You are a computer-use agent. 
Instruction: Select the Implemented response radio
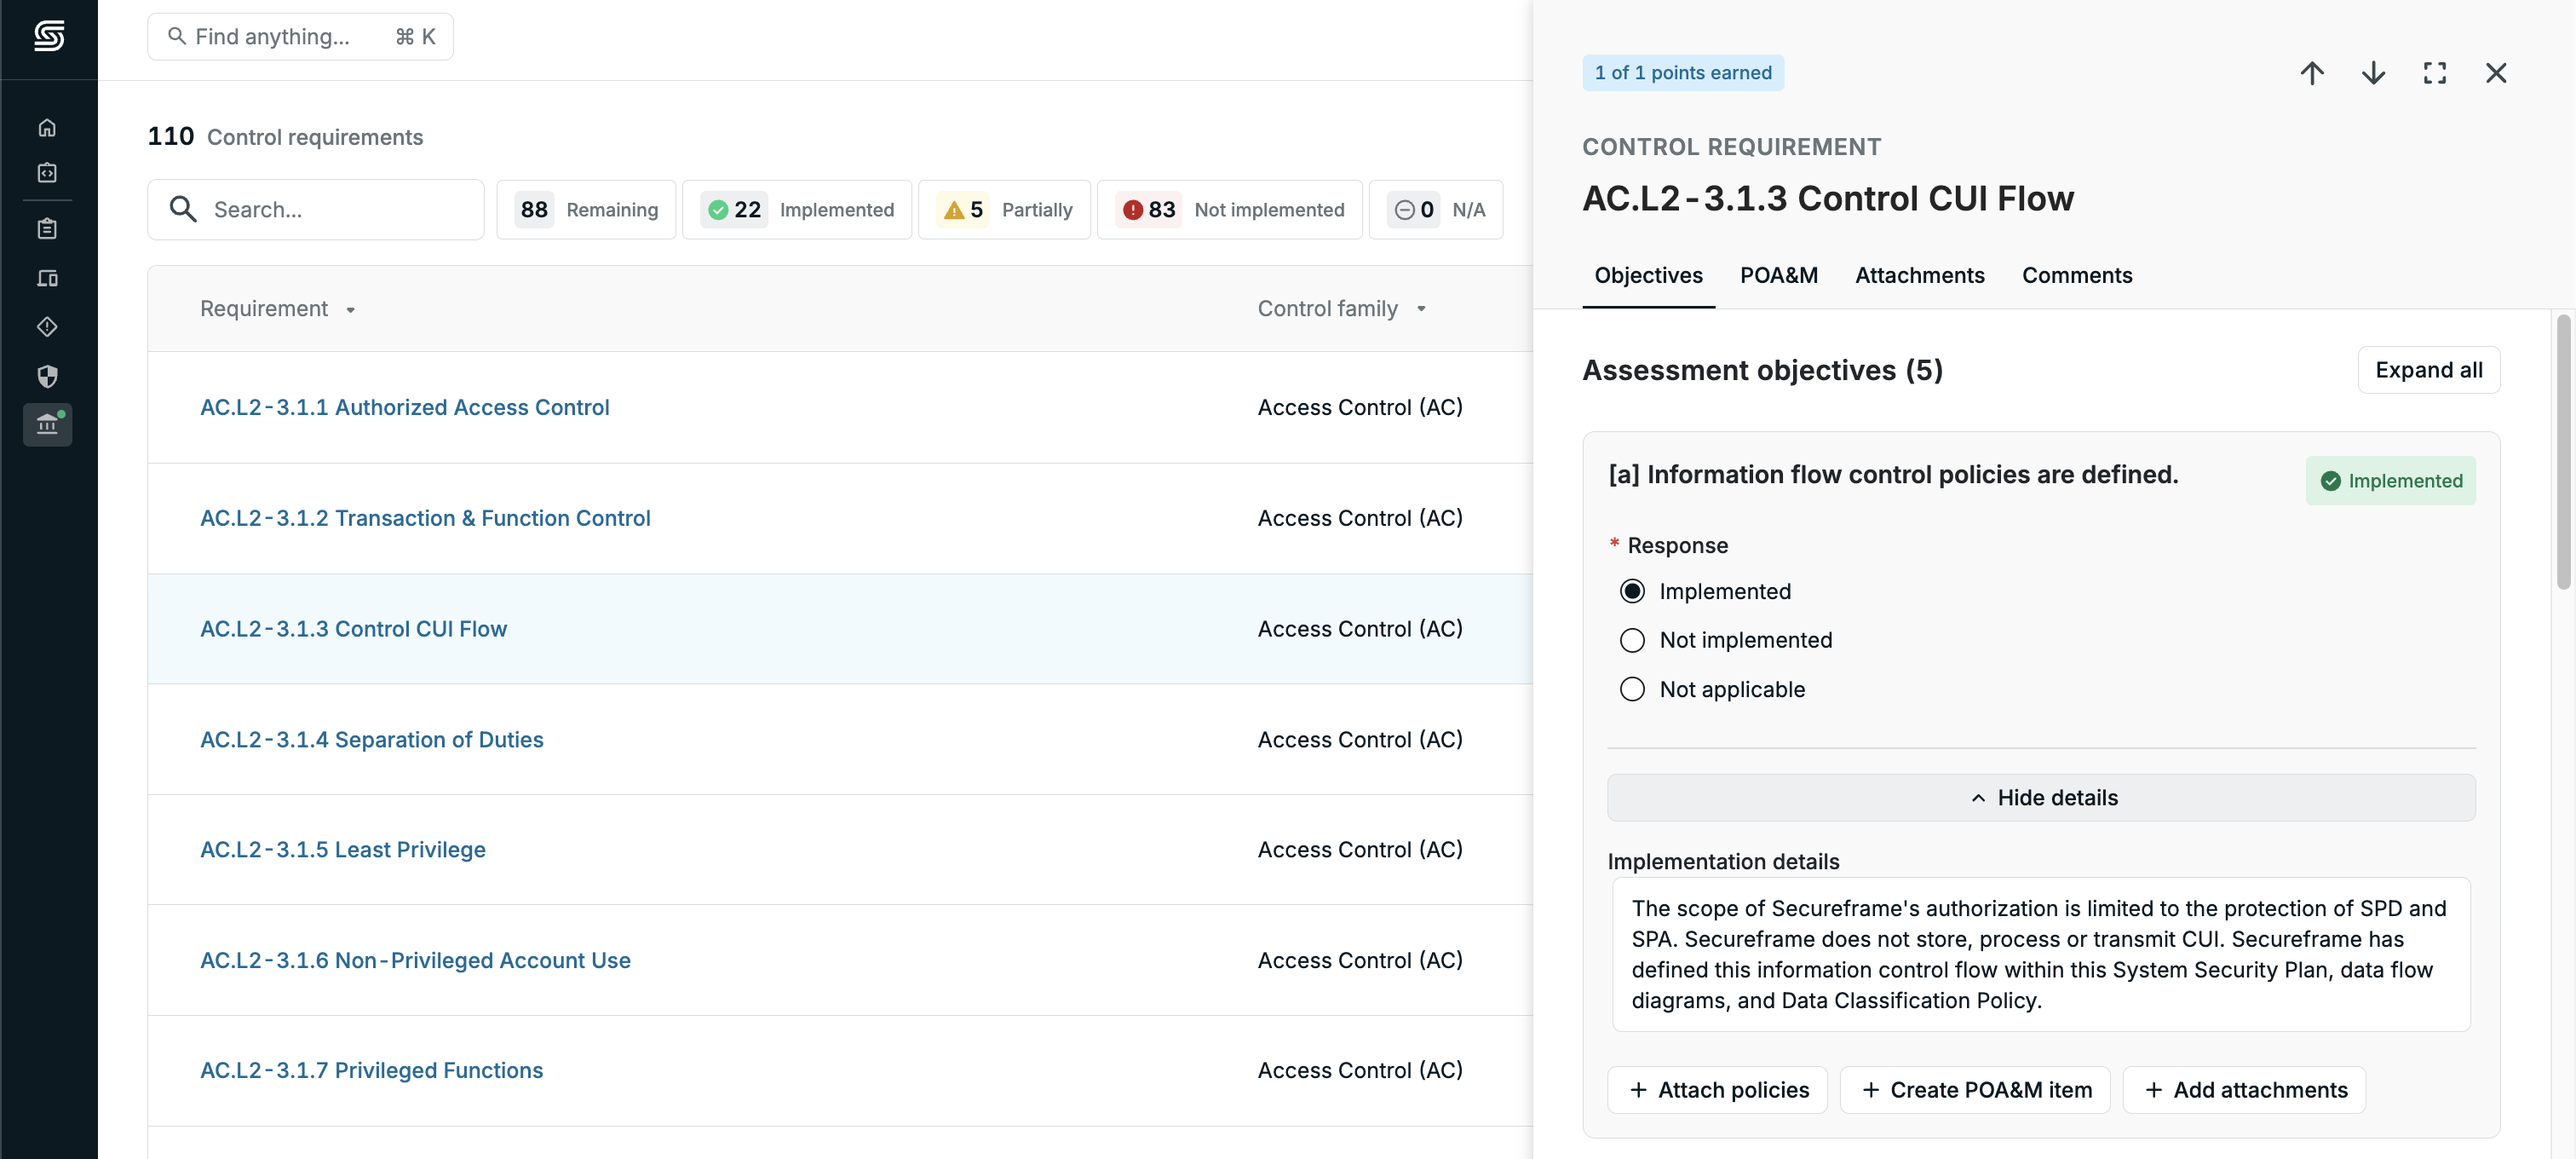coord(1631,592)
